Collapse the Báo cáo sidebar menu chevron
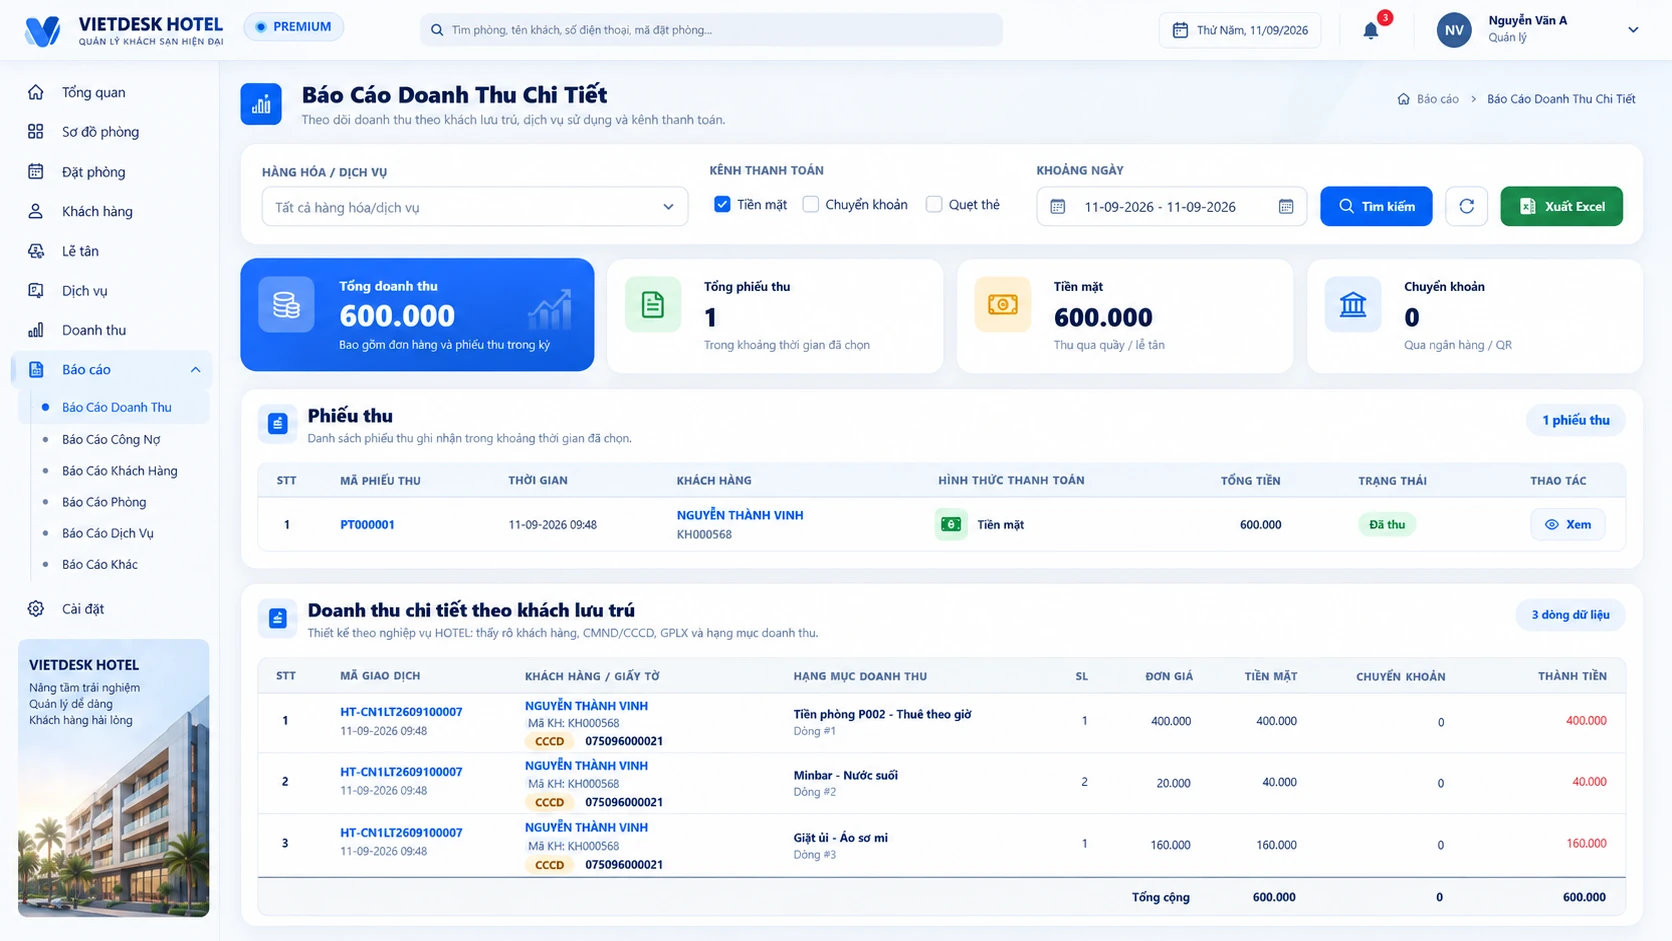This screenshot has height=941, width=1672. pos(195,370)
